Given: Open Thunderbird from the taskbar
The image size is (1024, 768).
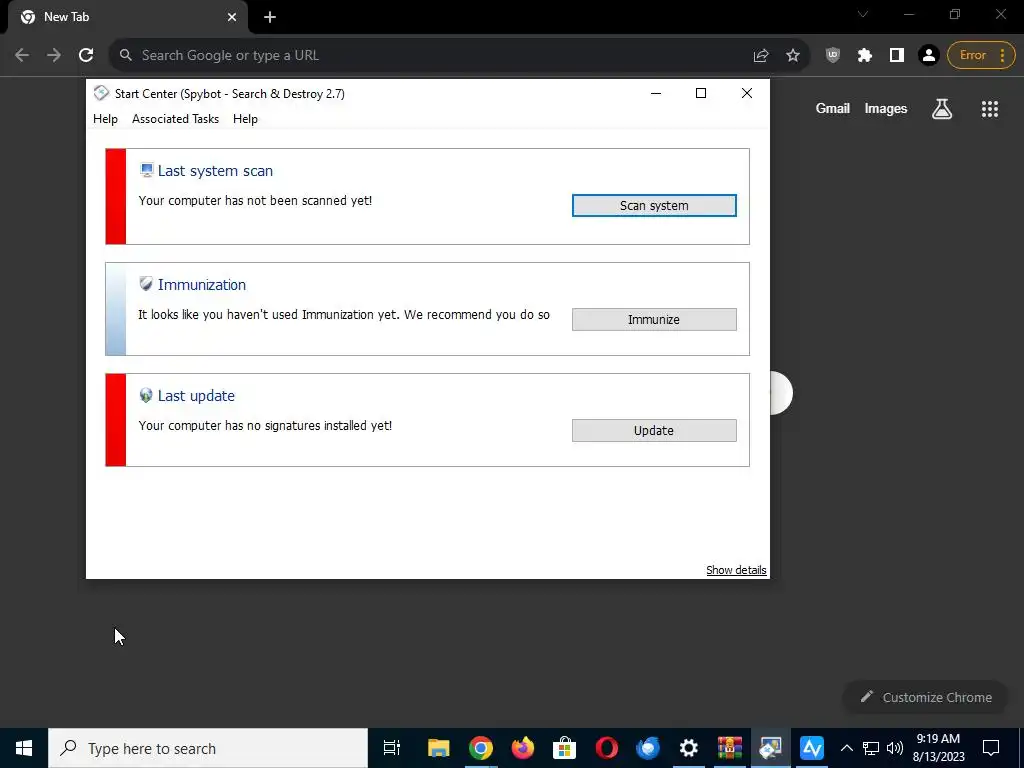Looking at the screenshot, I should pos(648,748).
